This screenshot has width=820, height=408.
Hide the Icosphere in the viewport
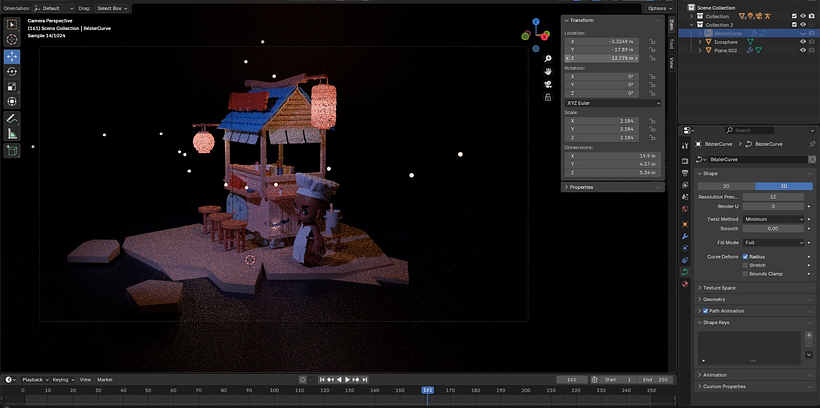802,41
